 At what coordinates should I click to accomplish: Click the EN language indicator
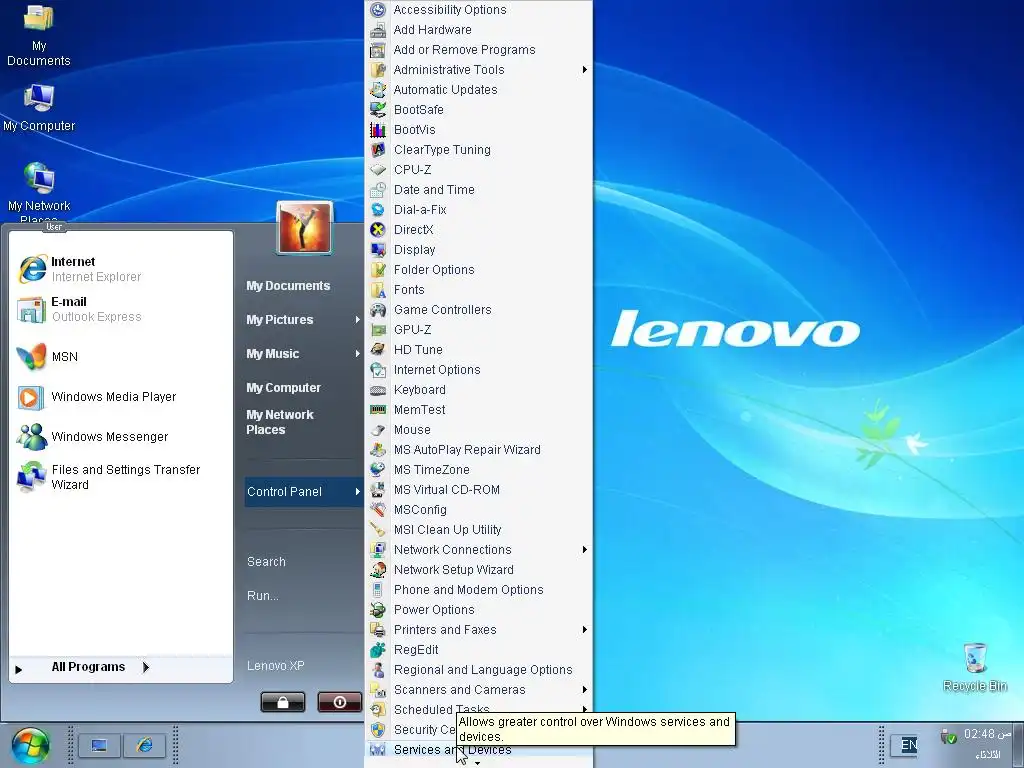(x=908, y=745)
